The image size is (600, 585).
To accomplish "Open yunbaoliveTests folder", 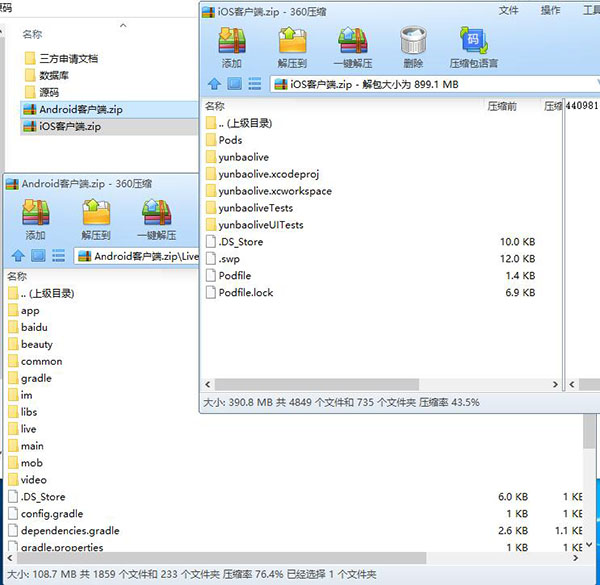I will 249,208.
